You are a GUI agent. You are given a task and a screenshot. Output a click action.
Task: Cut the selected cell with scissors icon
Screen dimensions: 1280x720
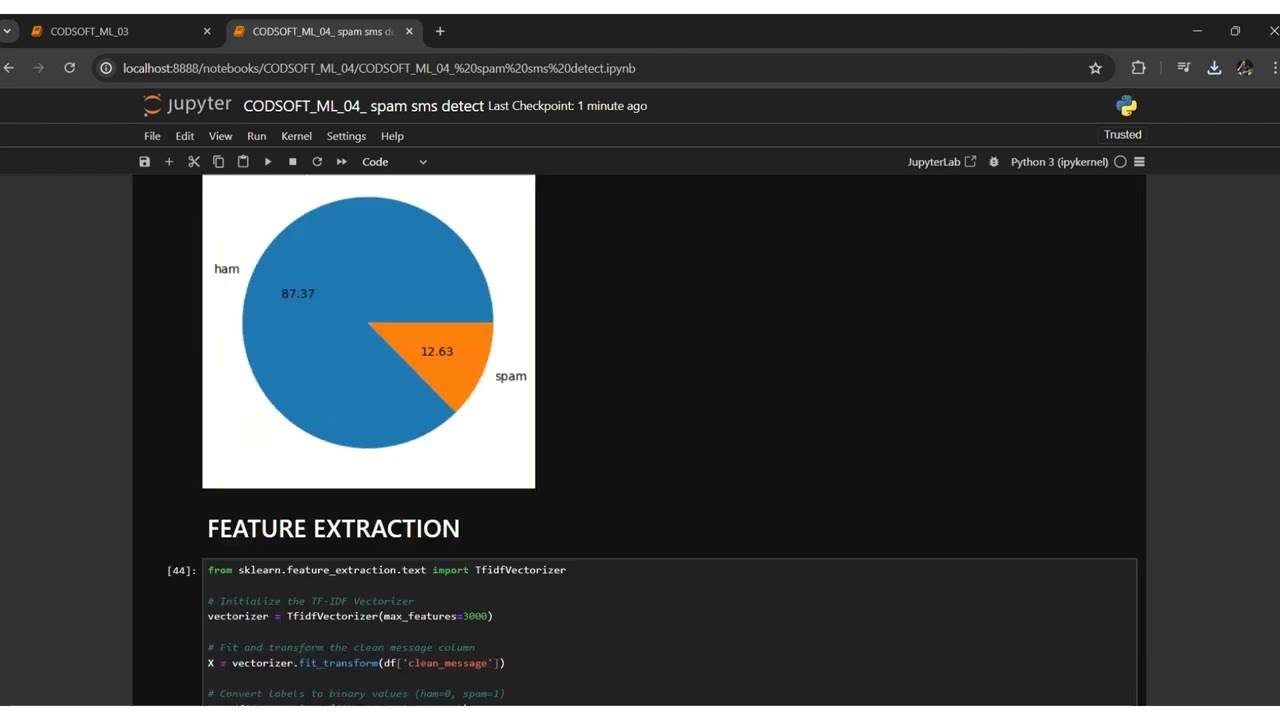click(x=194, y=162)
